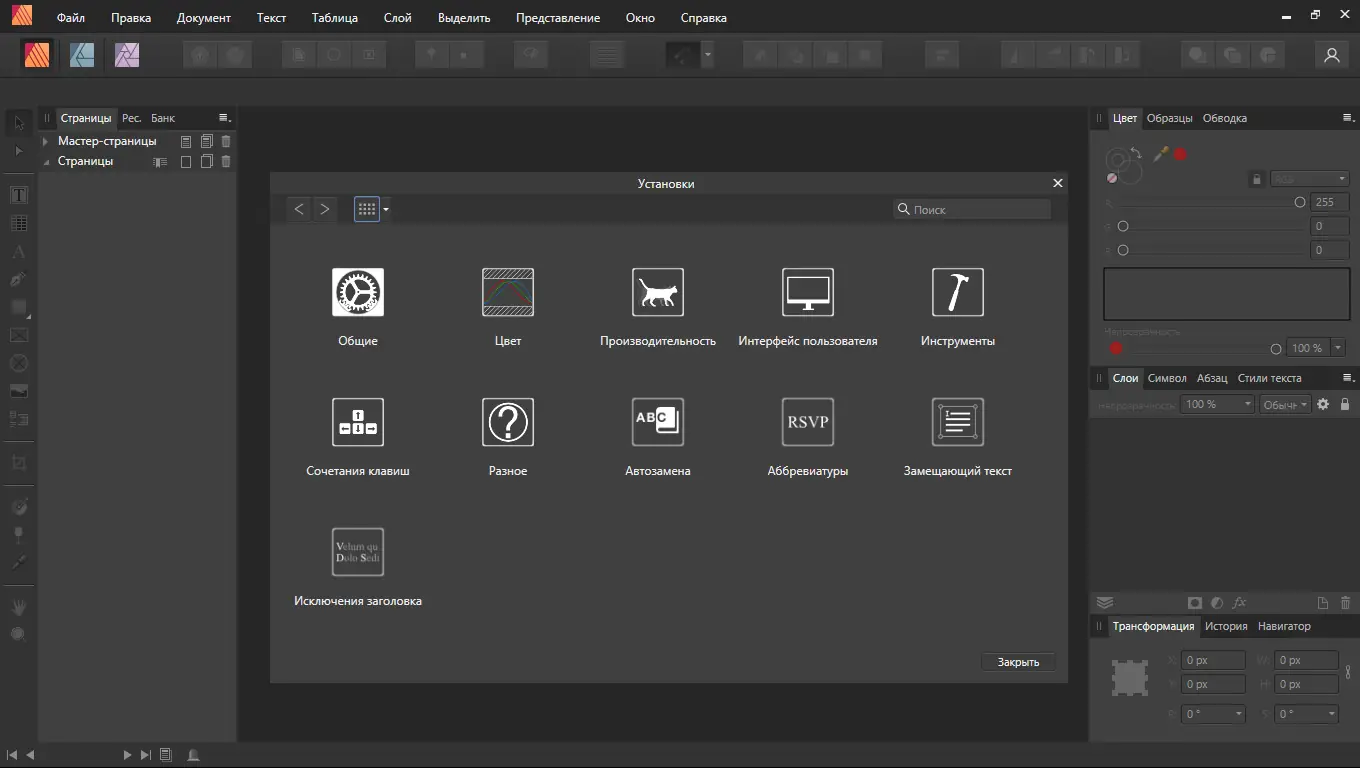This screenshot has height=768, width=1360.
Task: Open the Аббревиатуры RSVP icon
Action: [808, 422]
